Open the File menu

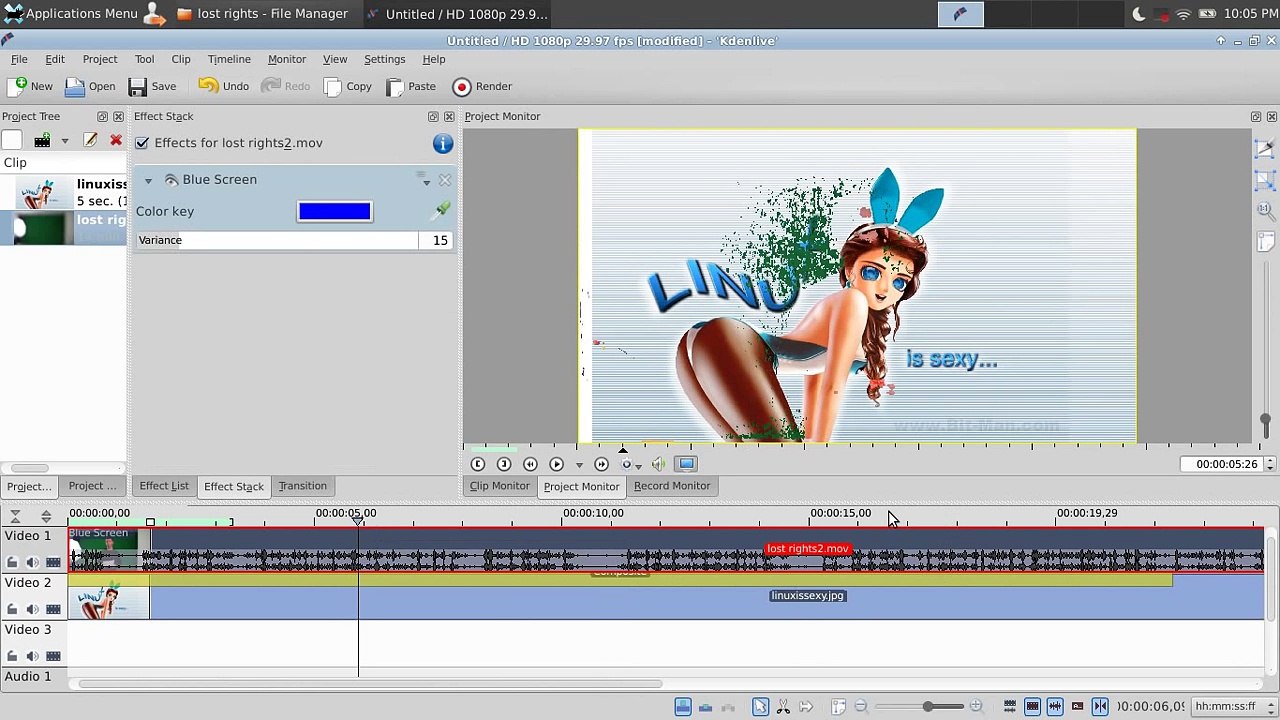click(19, 59)
